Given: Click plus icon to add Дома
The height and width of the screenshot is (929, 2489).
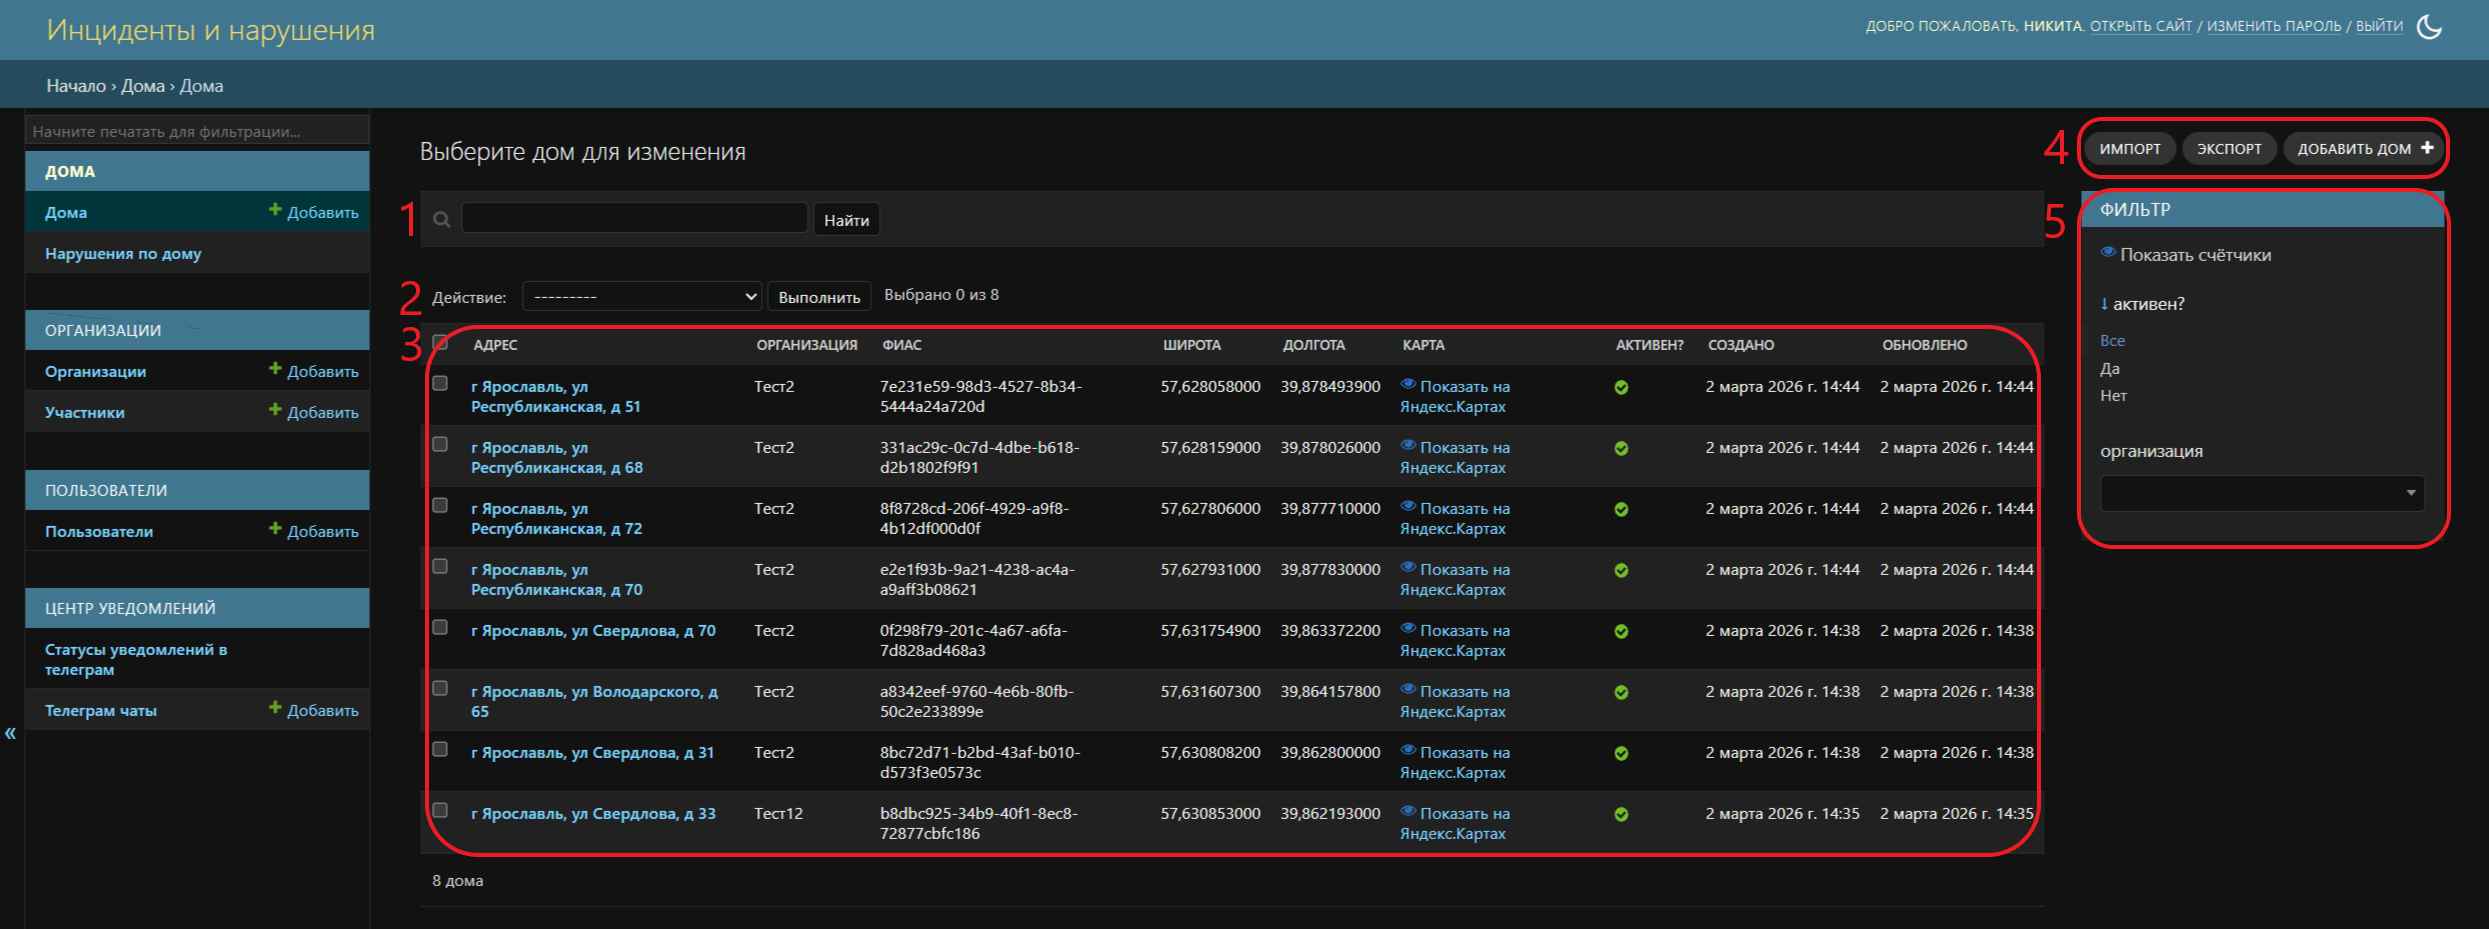Looking at the screenshot, I should 275,210.
